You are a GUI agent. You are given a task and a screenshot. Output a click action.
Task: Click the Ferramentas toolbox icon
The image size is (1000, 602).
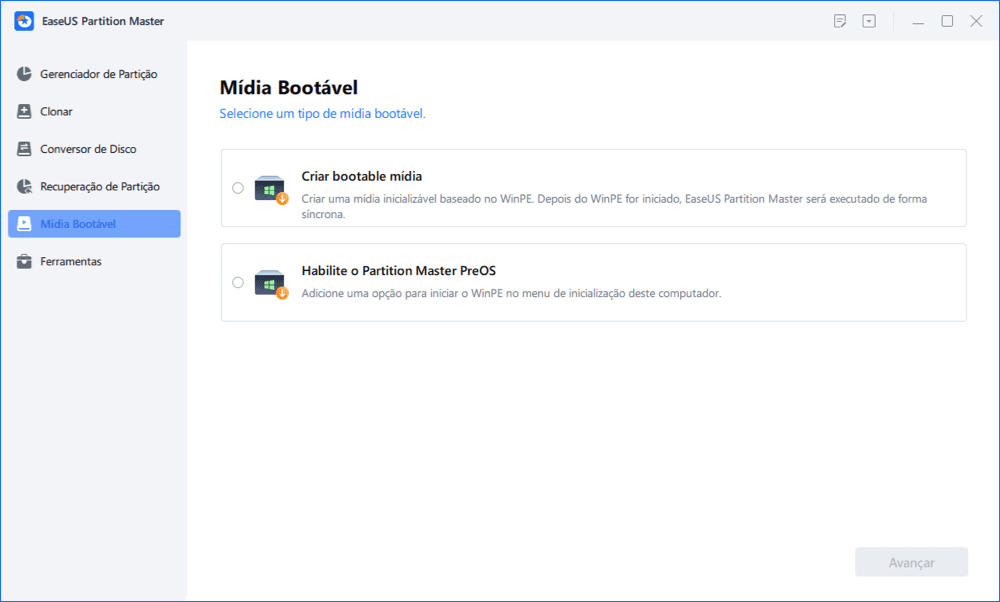pyautogui.click(x=24, y=261)
